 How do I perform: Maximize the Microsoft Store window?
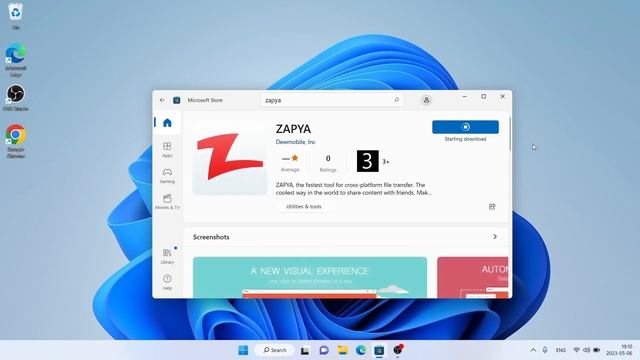click(483, 97)
